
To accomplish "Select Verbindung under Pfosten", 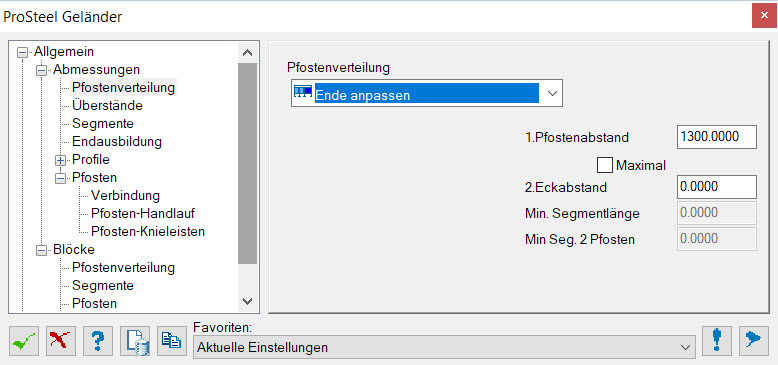I will 126,195.
